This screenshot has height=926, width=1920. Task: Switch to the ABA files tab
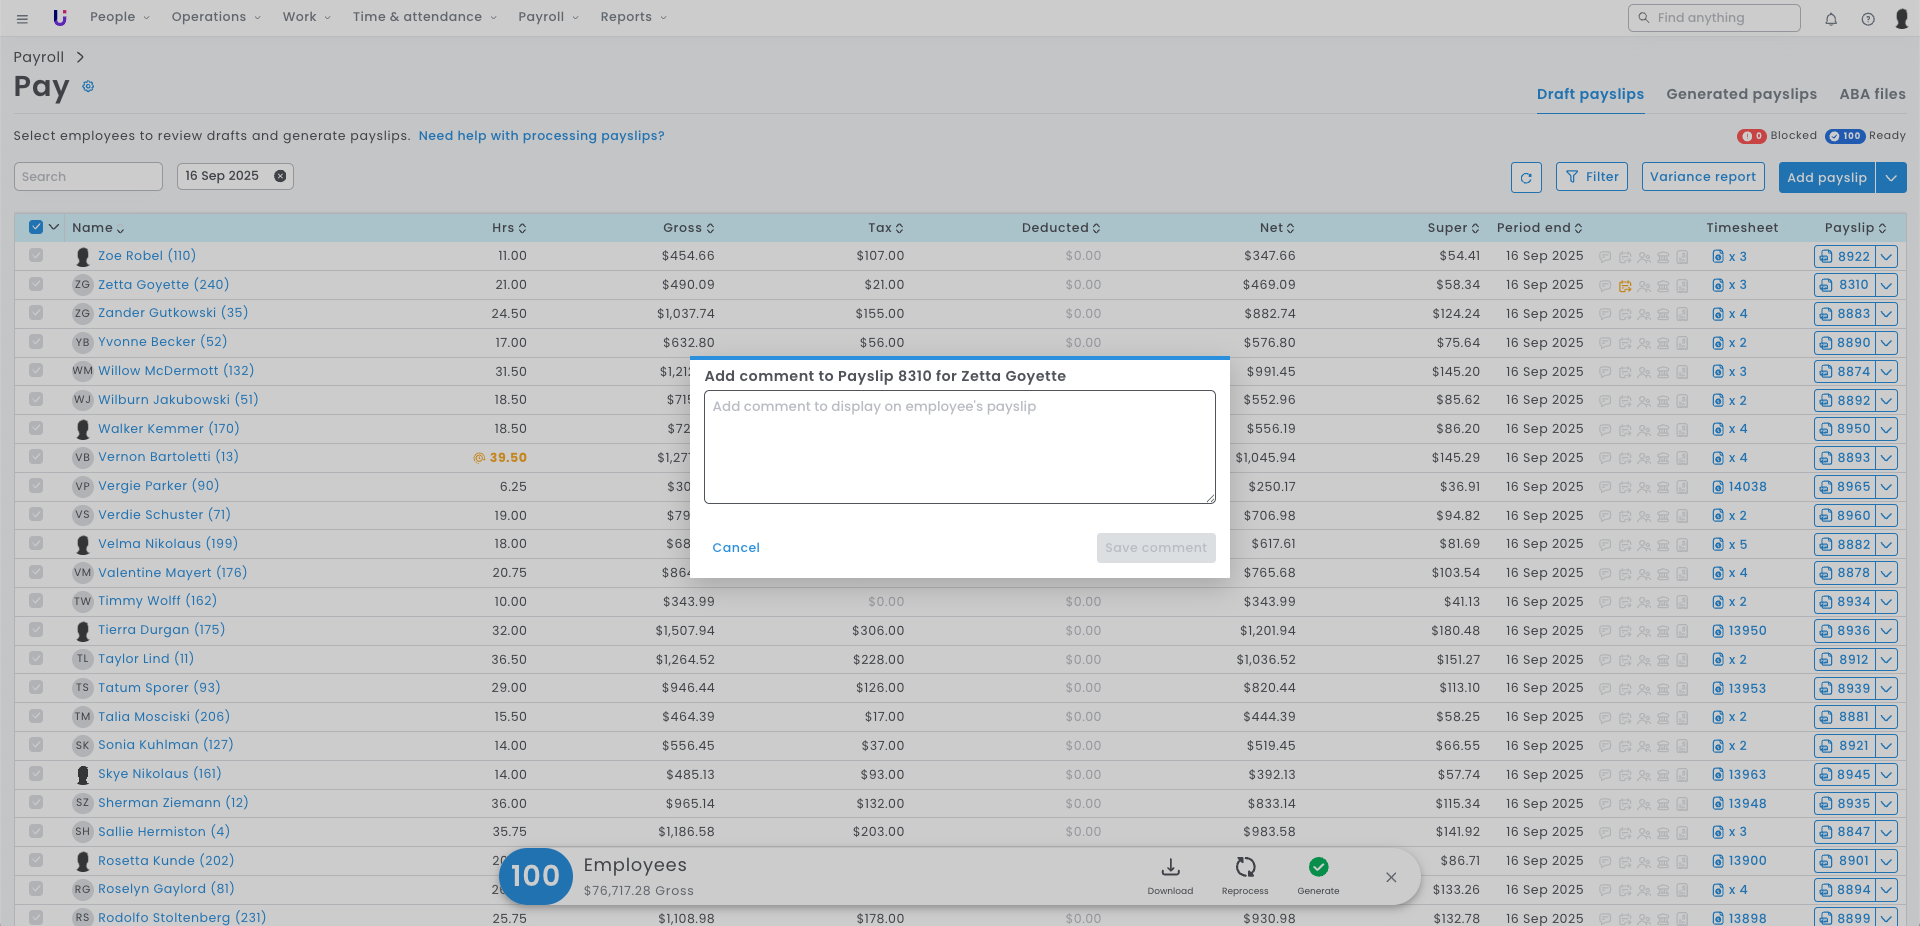(x=1872, y=94)
